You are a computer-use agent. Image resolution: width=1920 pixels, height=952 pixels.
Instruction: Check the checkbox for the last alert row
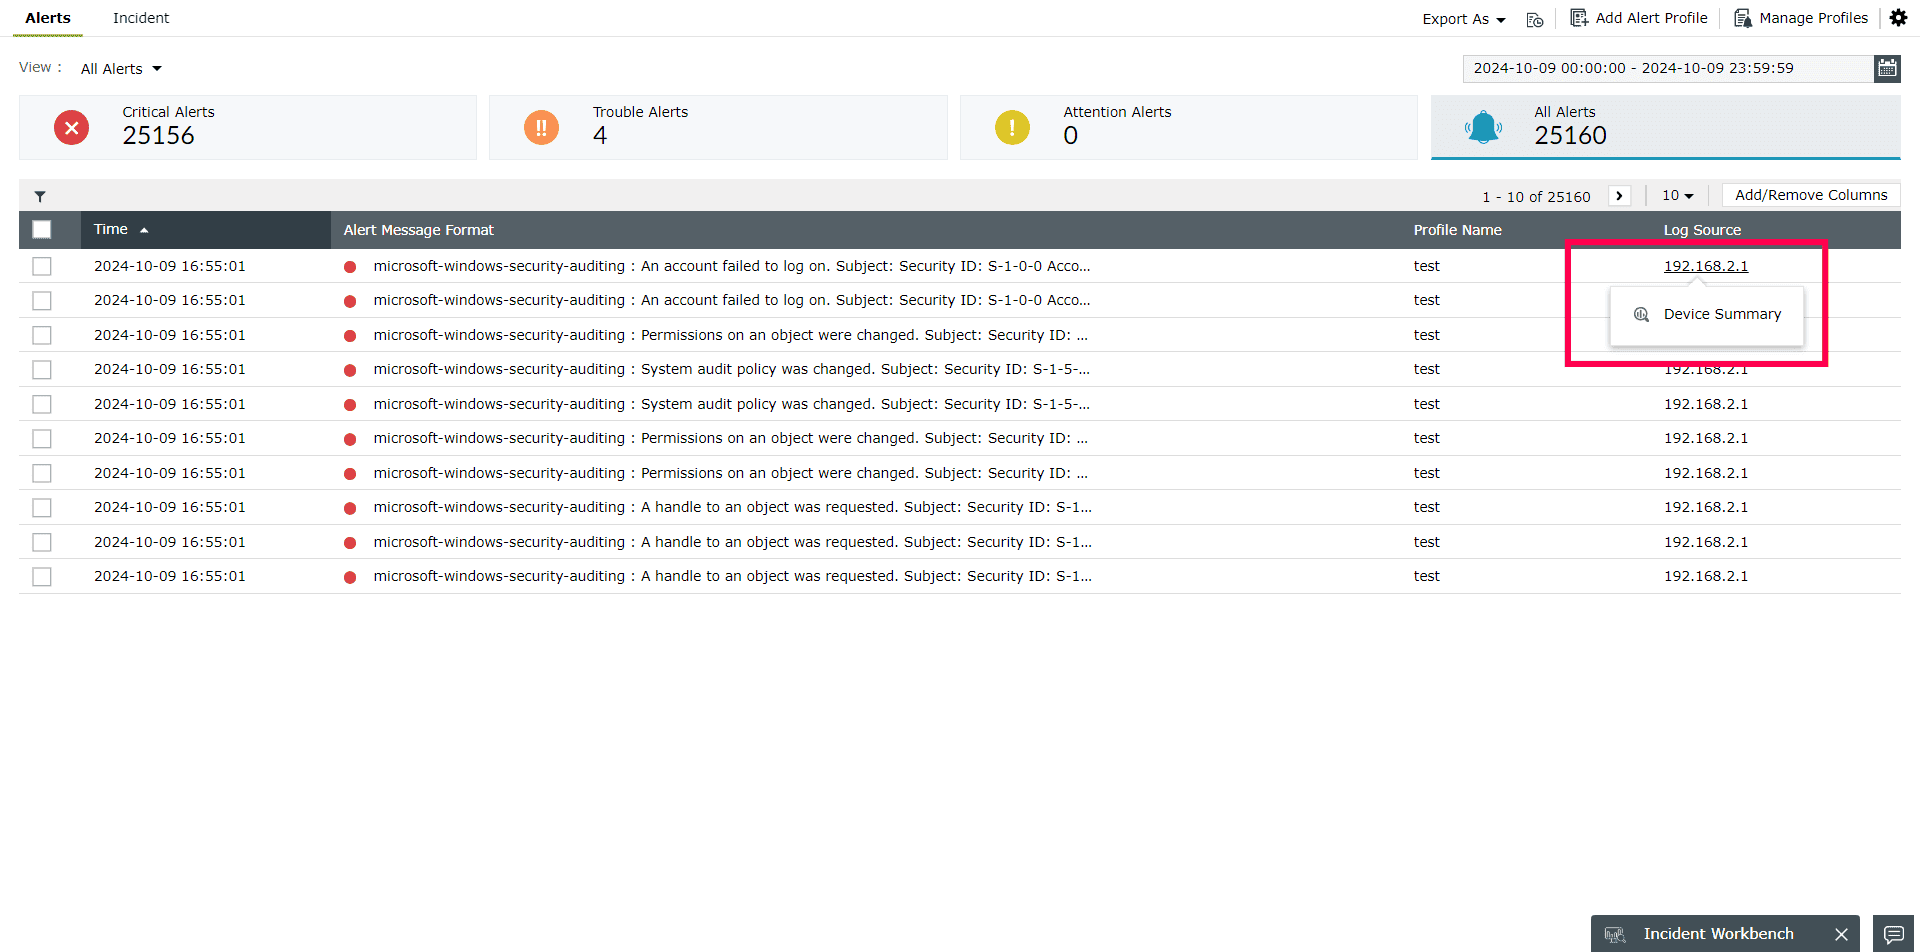point(41,576)
